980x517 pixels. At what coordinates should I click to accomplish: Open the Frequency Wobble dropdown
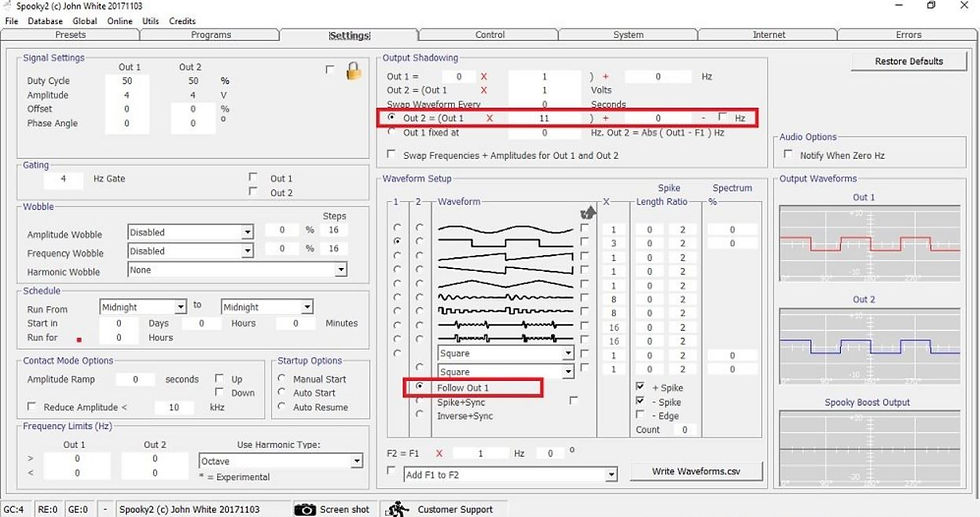coord(248,251)
